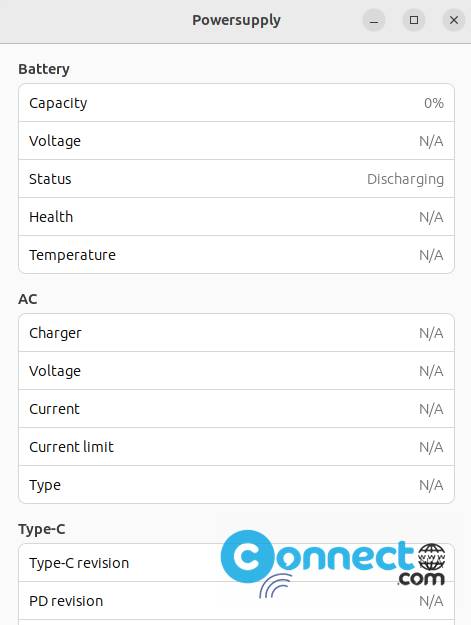Click the AC section heading

point(27,299)
